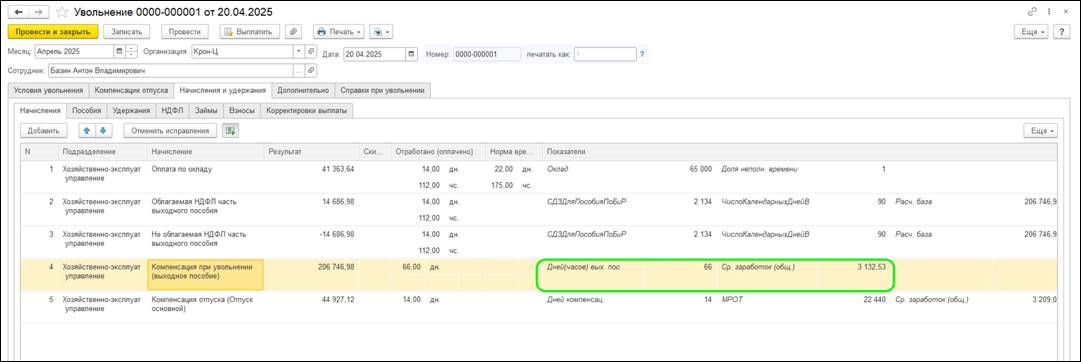Move row down with blue arrow
This screenshot has width=1081, height=362.
(103, 130)
